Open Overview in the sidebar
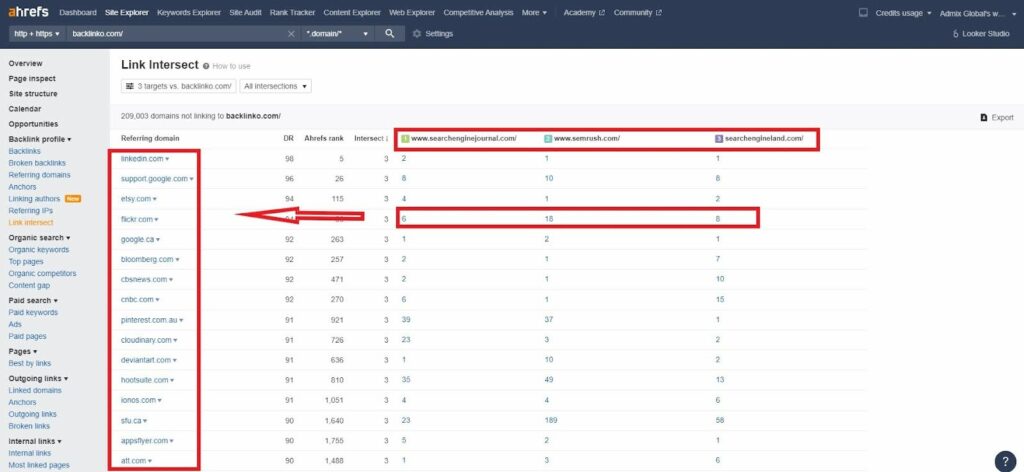 coord(25,63)
